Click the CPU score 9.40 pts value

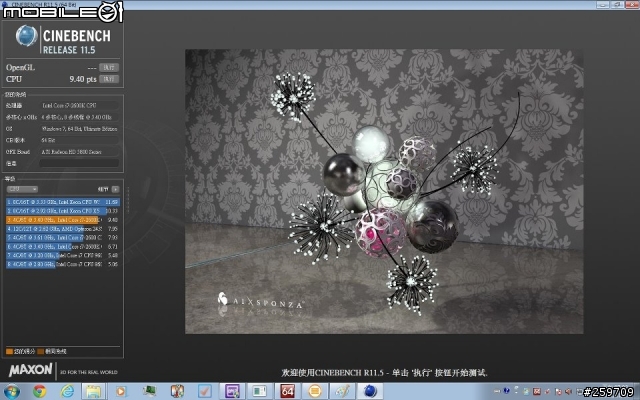click(x=82, y=79)
